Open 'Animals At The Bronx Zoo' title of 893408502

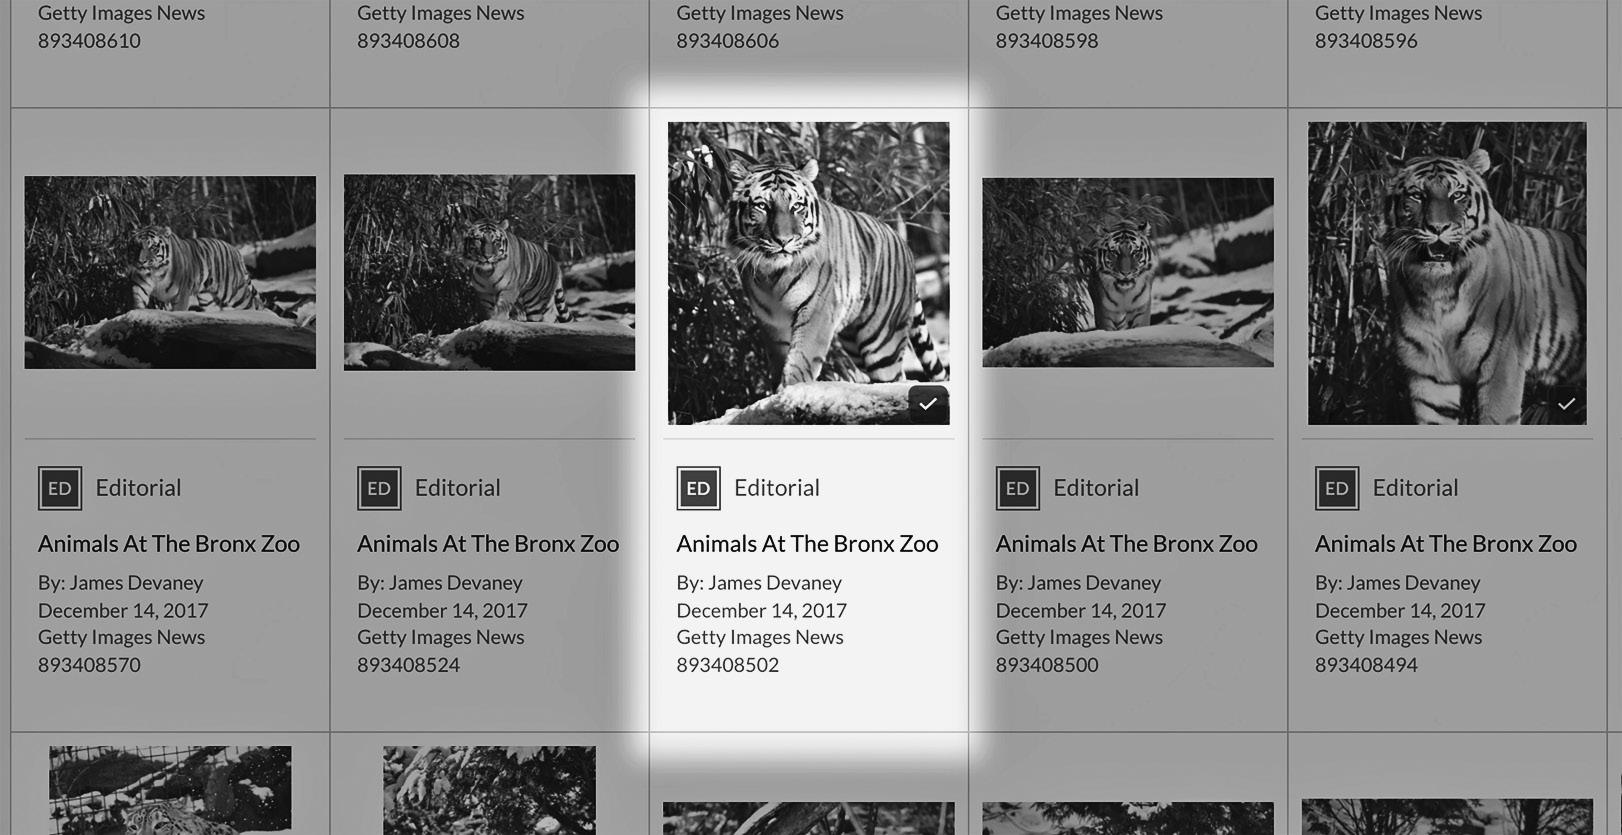[x=807, y=544]
